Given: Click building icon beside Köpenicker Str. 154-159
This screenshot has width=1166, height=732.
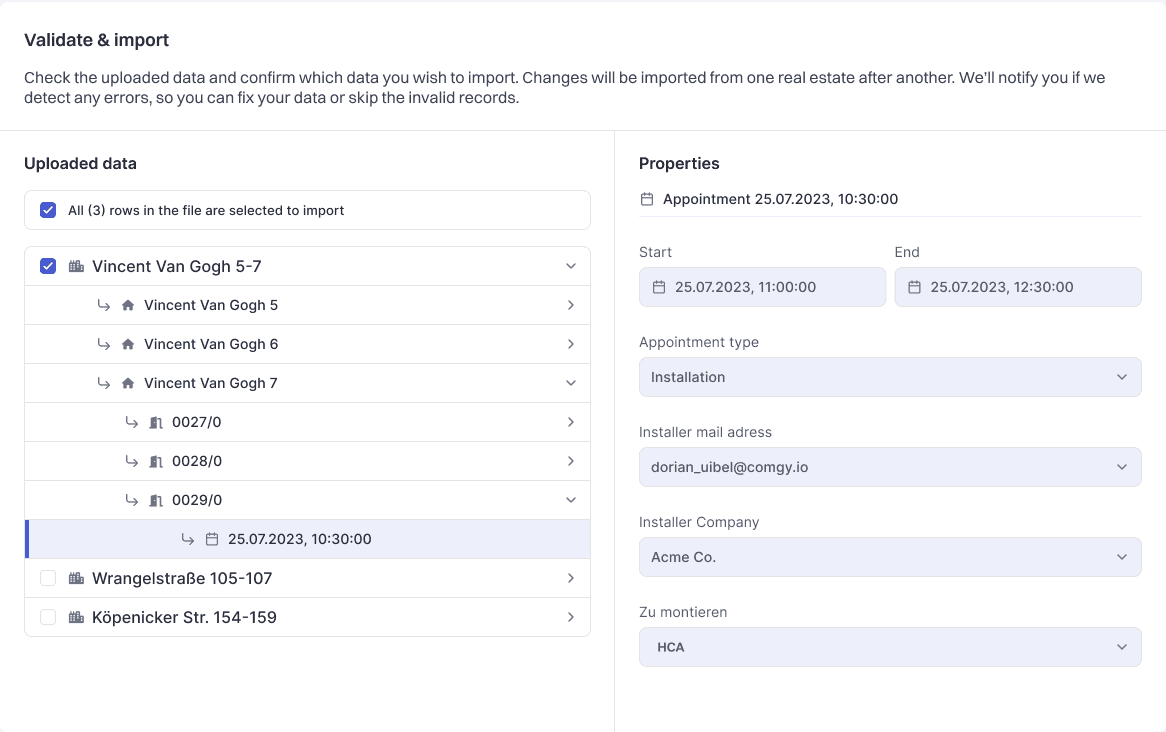Looking at the screenshot, I should (x=76, y=617).
